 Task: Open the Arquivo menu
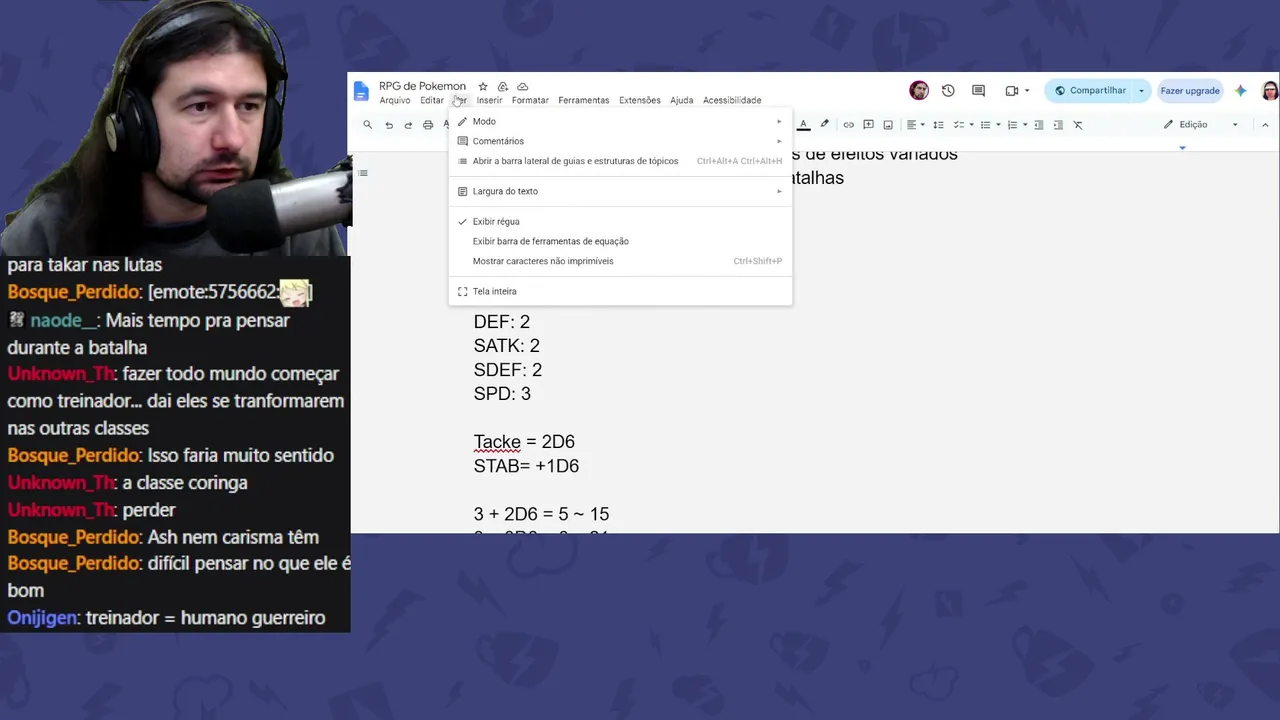coord(395,100)
